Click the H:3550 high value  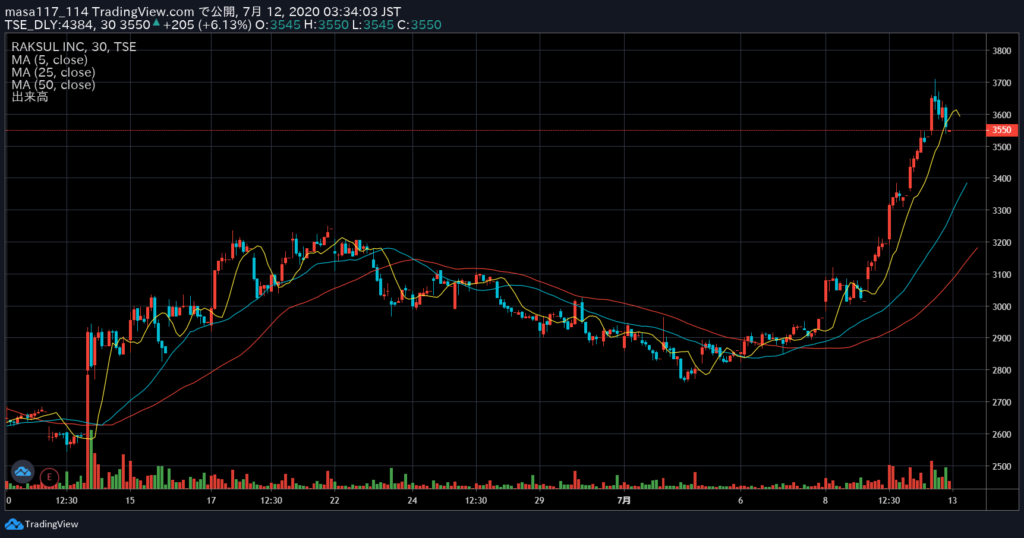327,25
